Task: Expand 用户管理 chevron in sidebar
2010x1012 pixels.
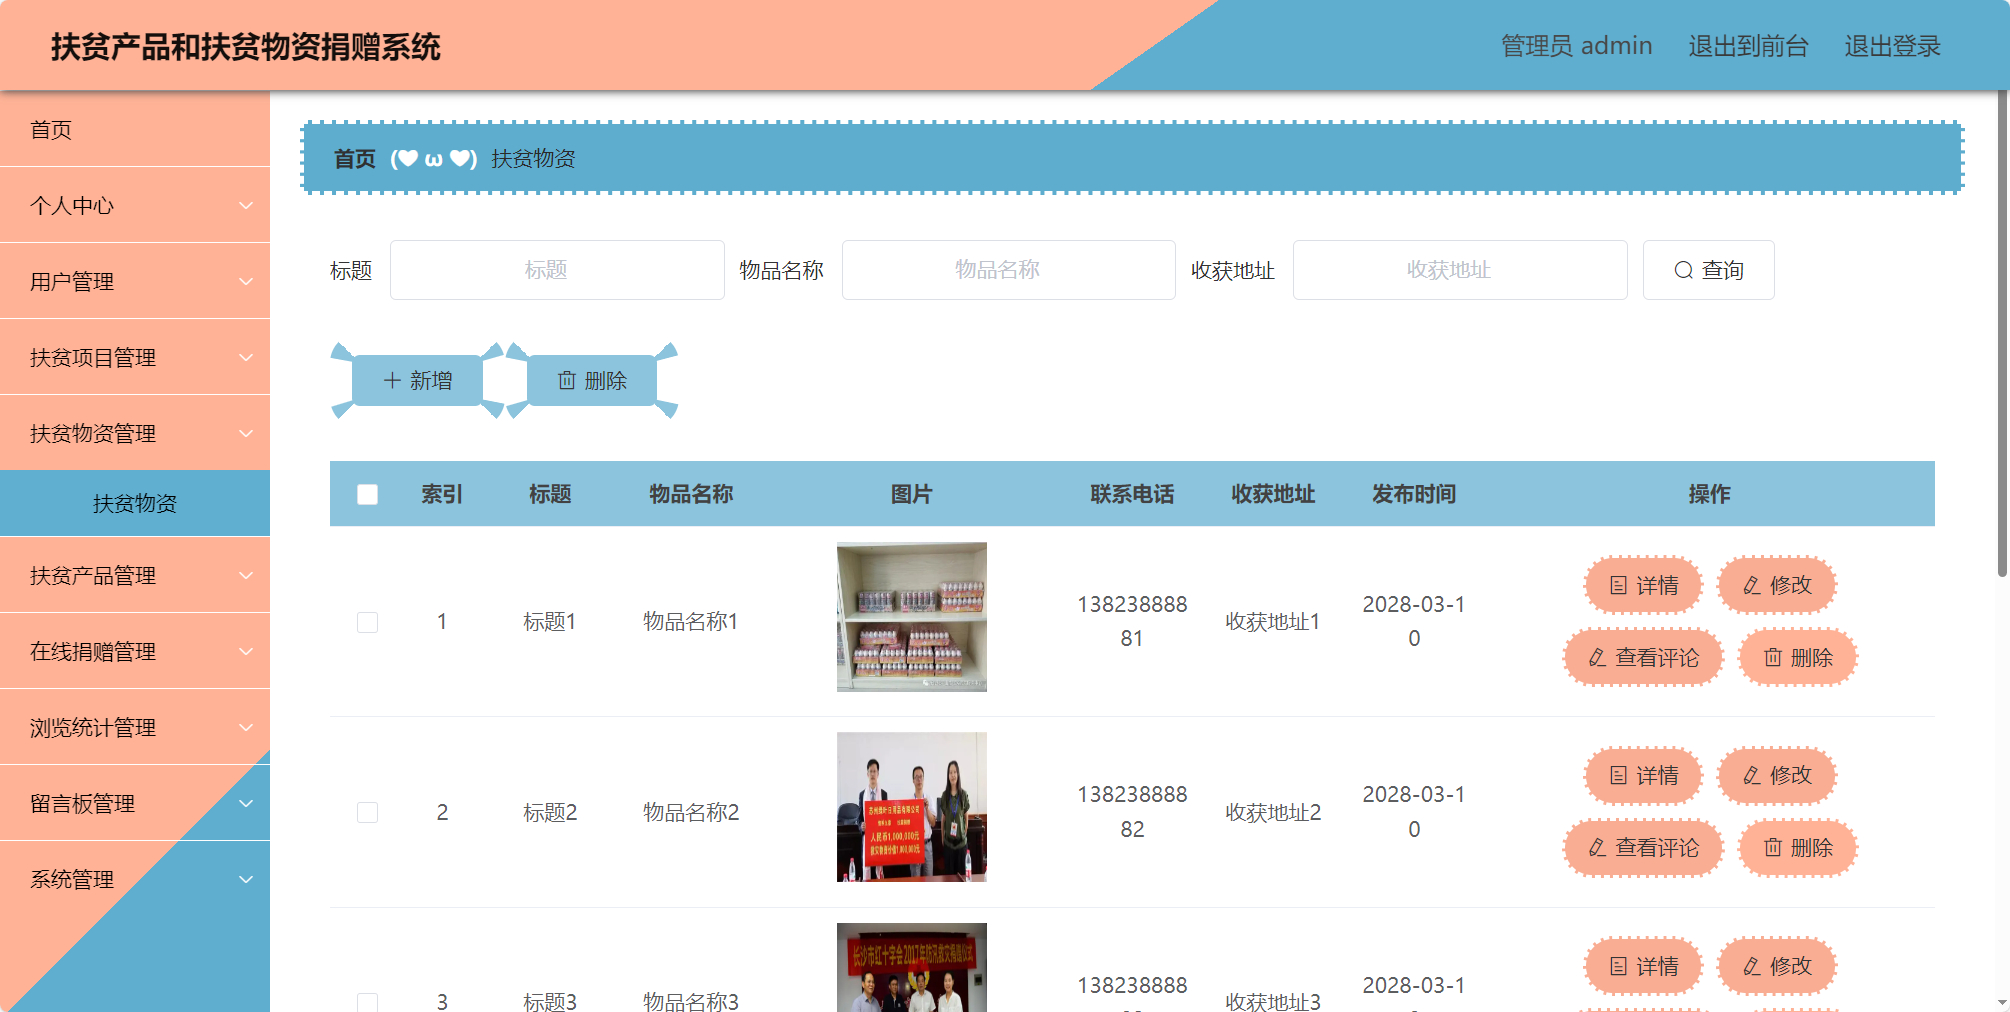Action: [x=246, y=281]
